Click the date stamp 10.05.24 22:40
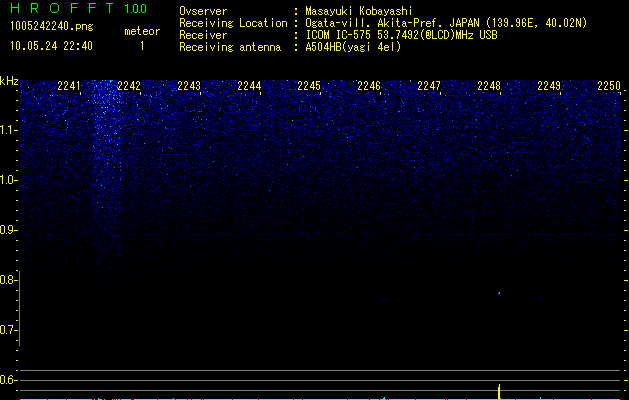This screenshot has width=629, height=400. click(x=51, y=46)
